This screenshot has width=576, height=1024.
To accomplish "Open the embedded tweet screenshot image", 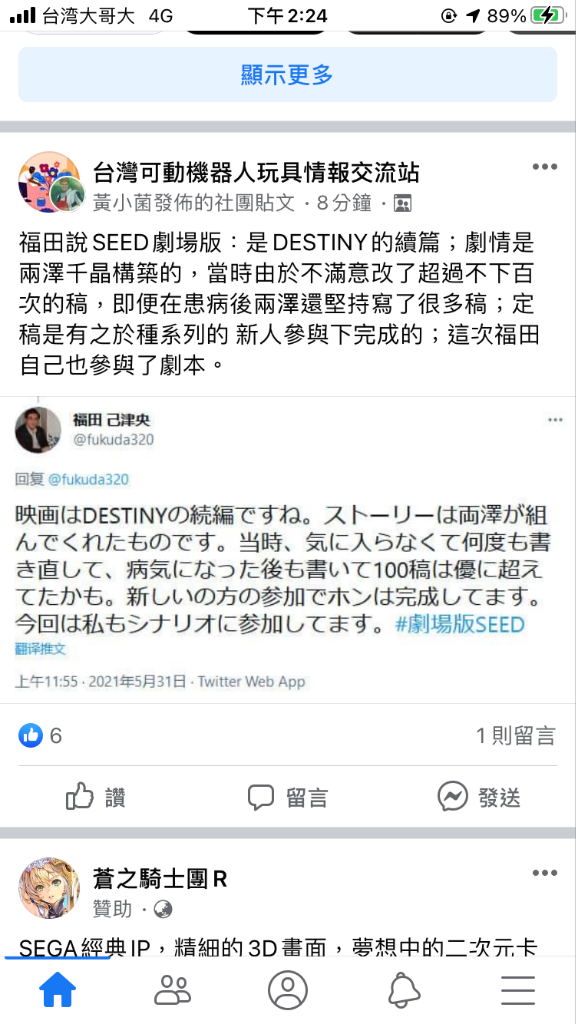I will (287, 549).
